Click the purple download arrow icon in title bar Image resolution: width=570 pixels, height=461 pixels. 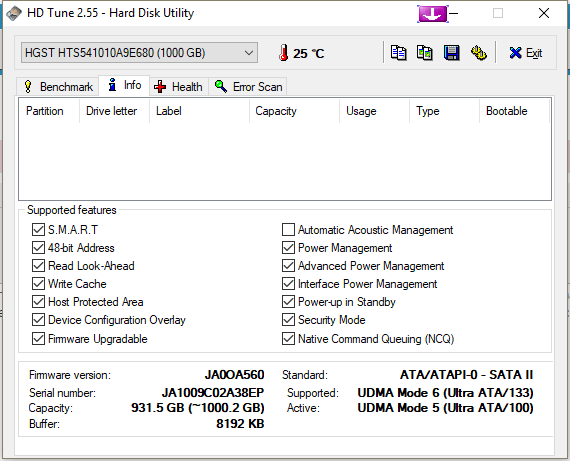pyautogui.click(x=433, y=14)
